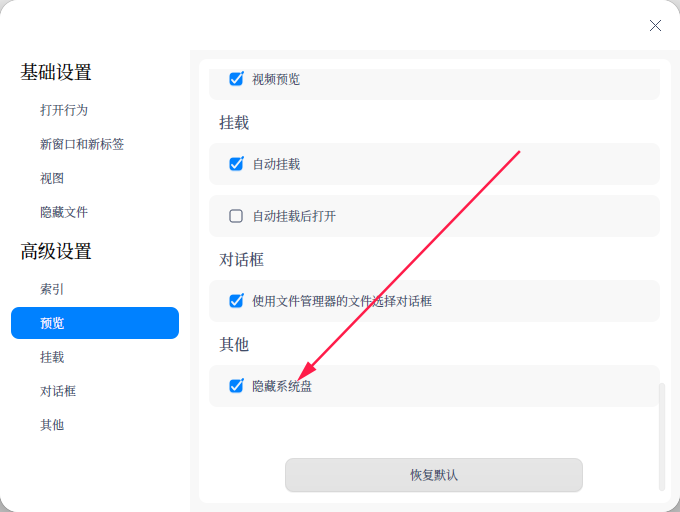Select 打开行为 in sidebar
The width and height of the screenshot is (680, 512).
click(x=64, y=110)
